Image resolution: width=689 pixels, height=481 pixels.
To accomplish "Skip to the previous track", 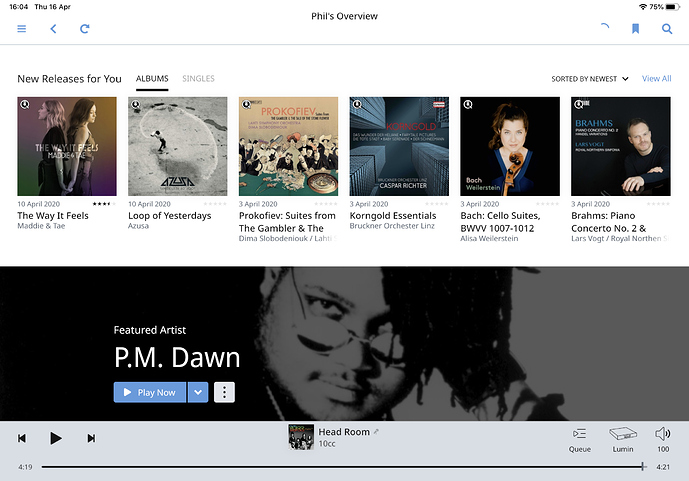I will pyautogui.click(x=22, y=438).
